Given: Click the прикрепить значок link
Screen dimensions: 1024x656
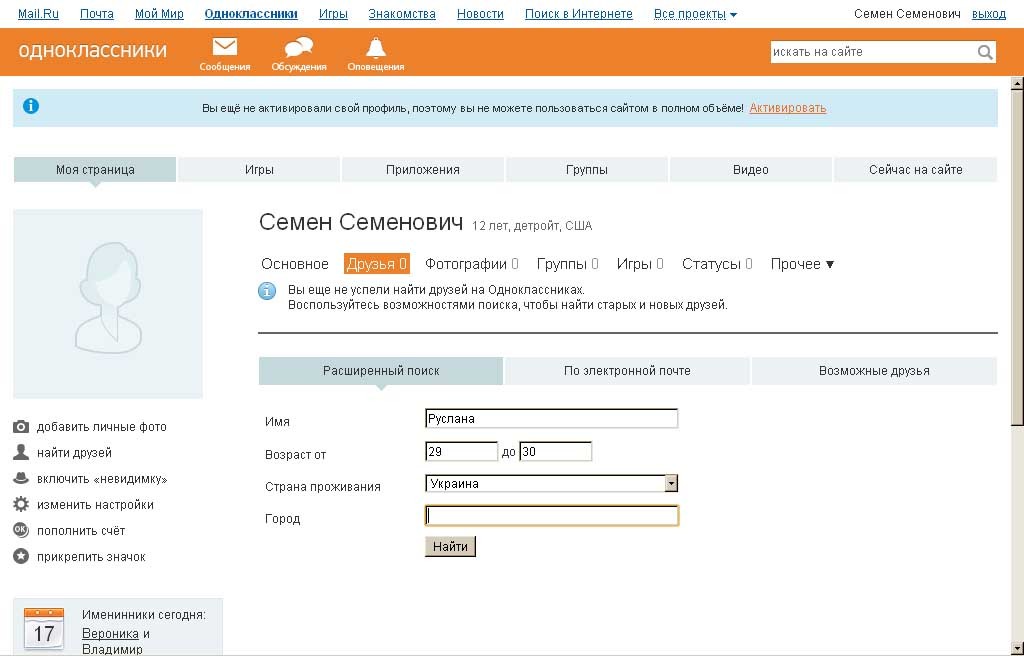Looking at the screenshot, I should pyautogui.click(x=91, y=557).
